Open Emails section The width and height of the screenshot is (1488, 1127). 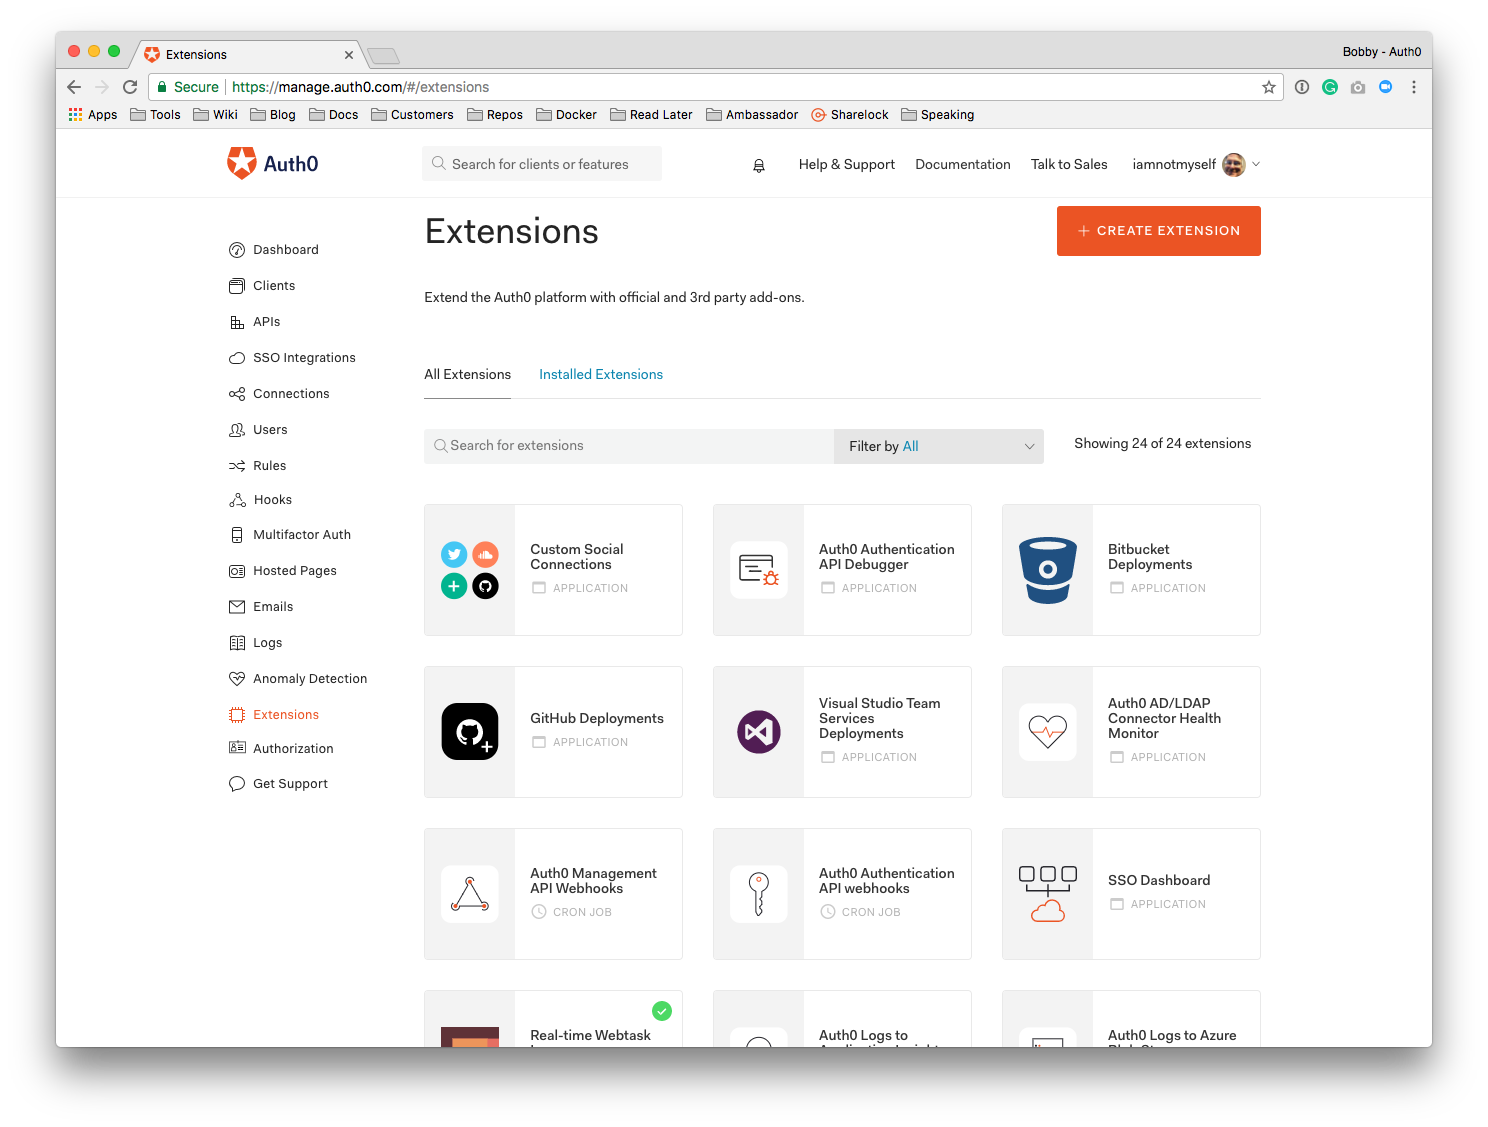[272, 607]
